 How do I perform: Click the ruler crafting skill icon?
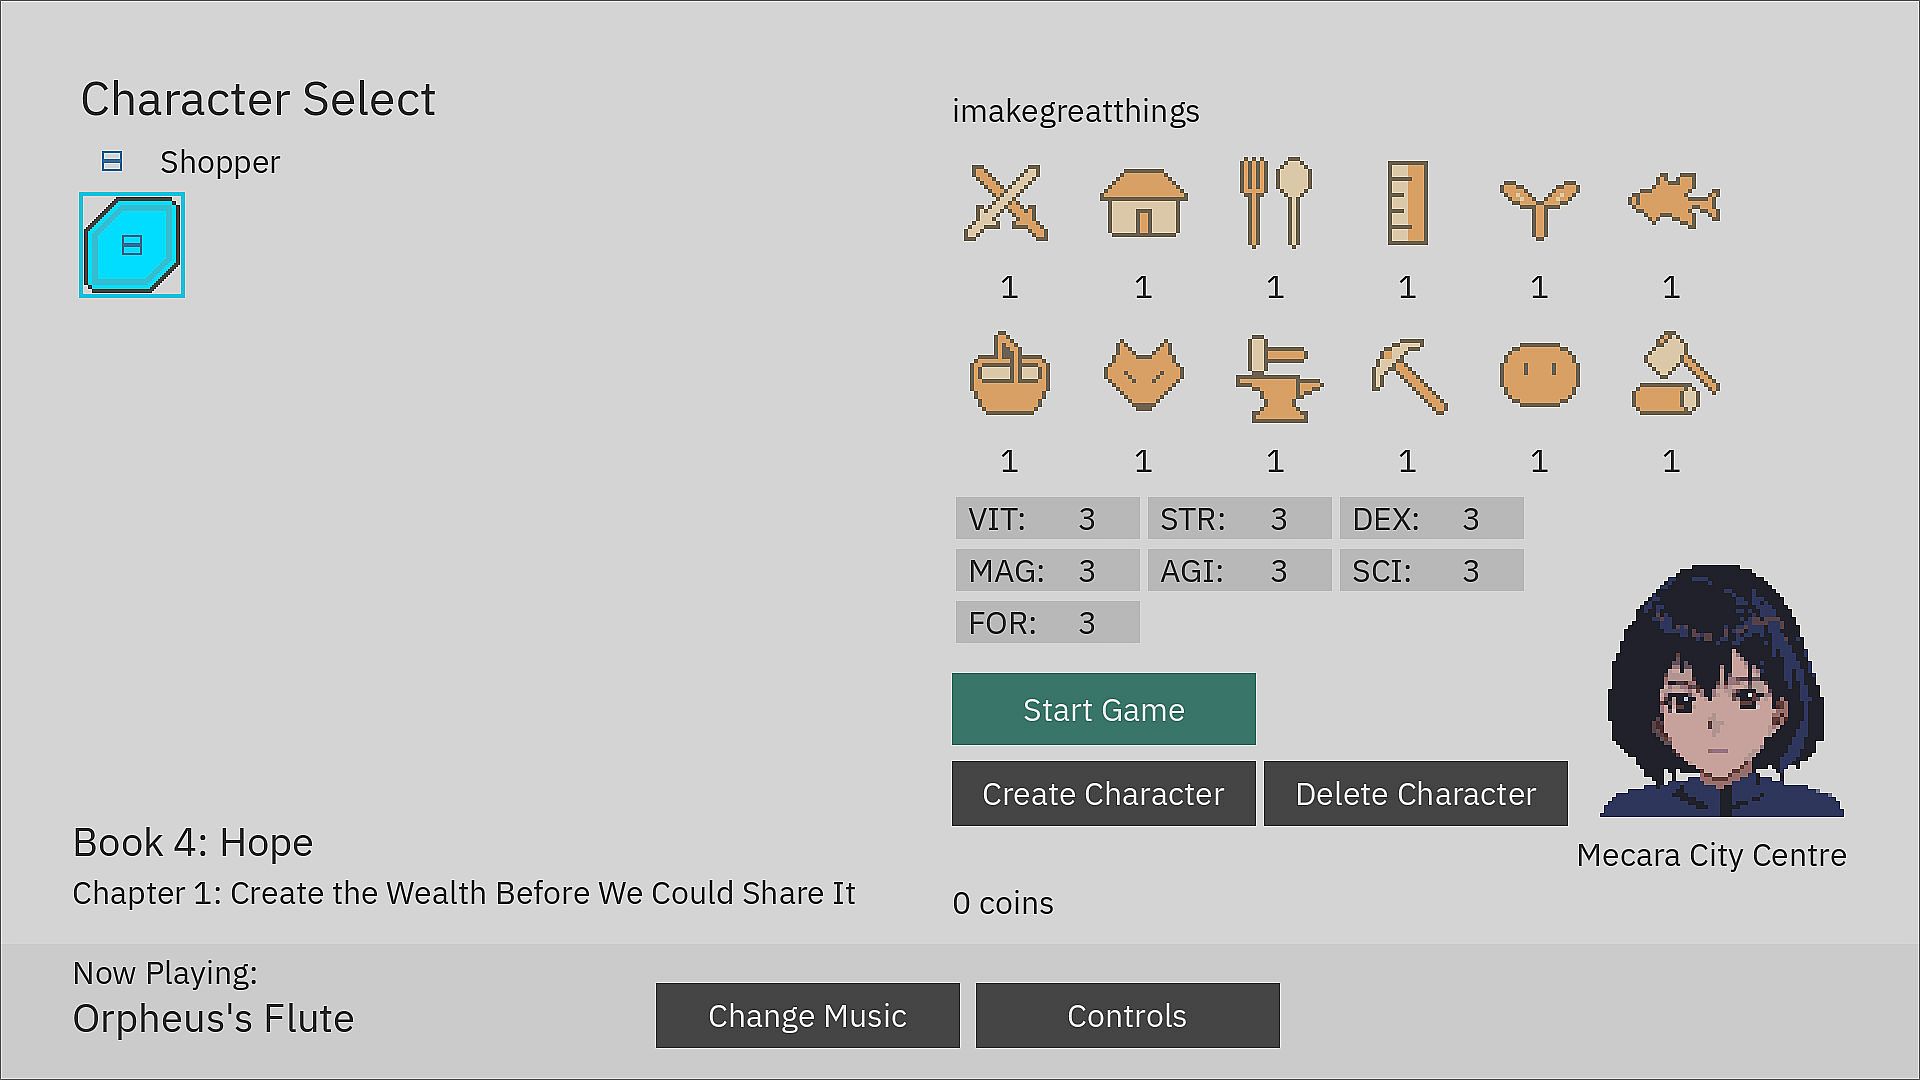(1407, 203)
